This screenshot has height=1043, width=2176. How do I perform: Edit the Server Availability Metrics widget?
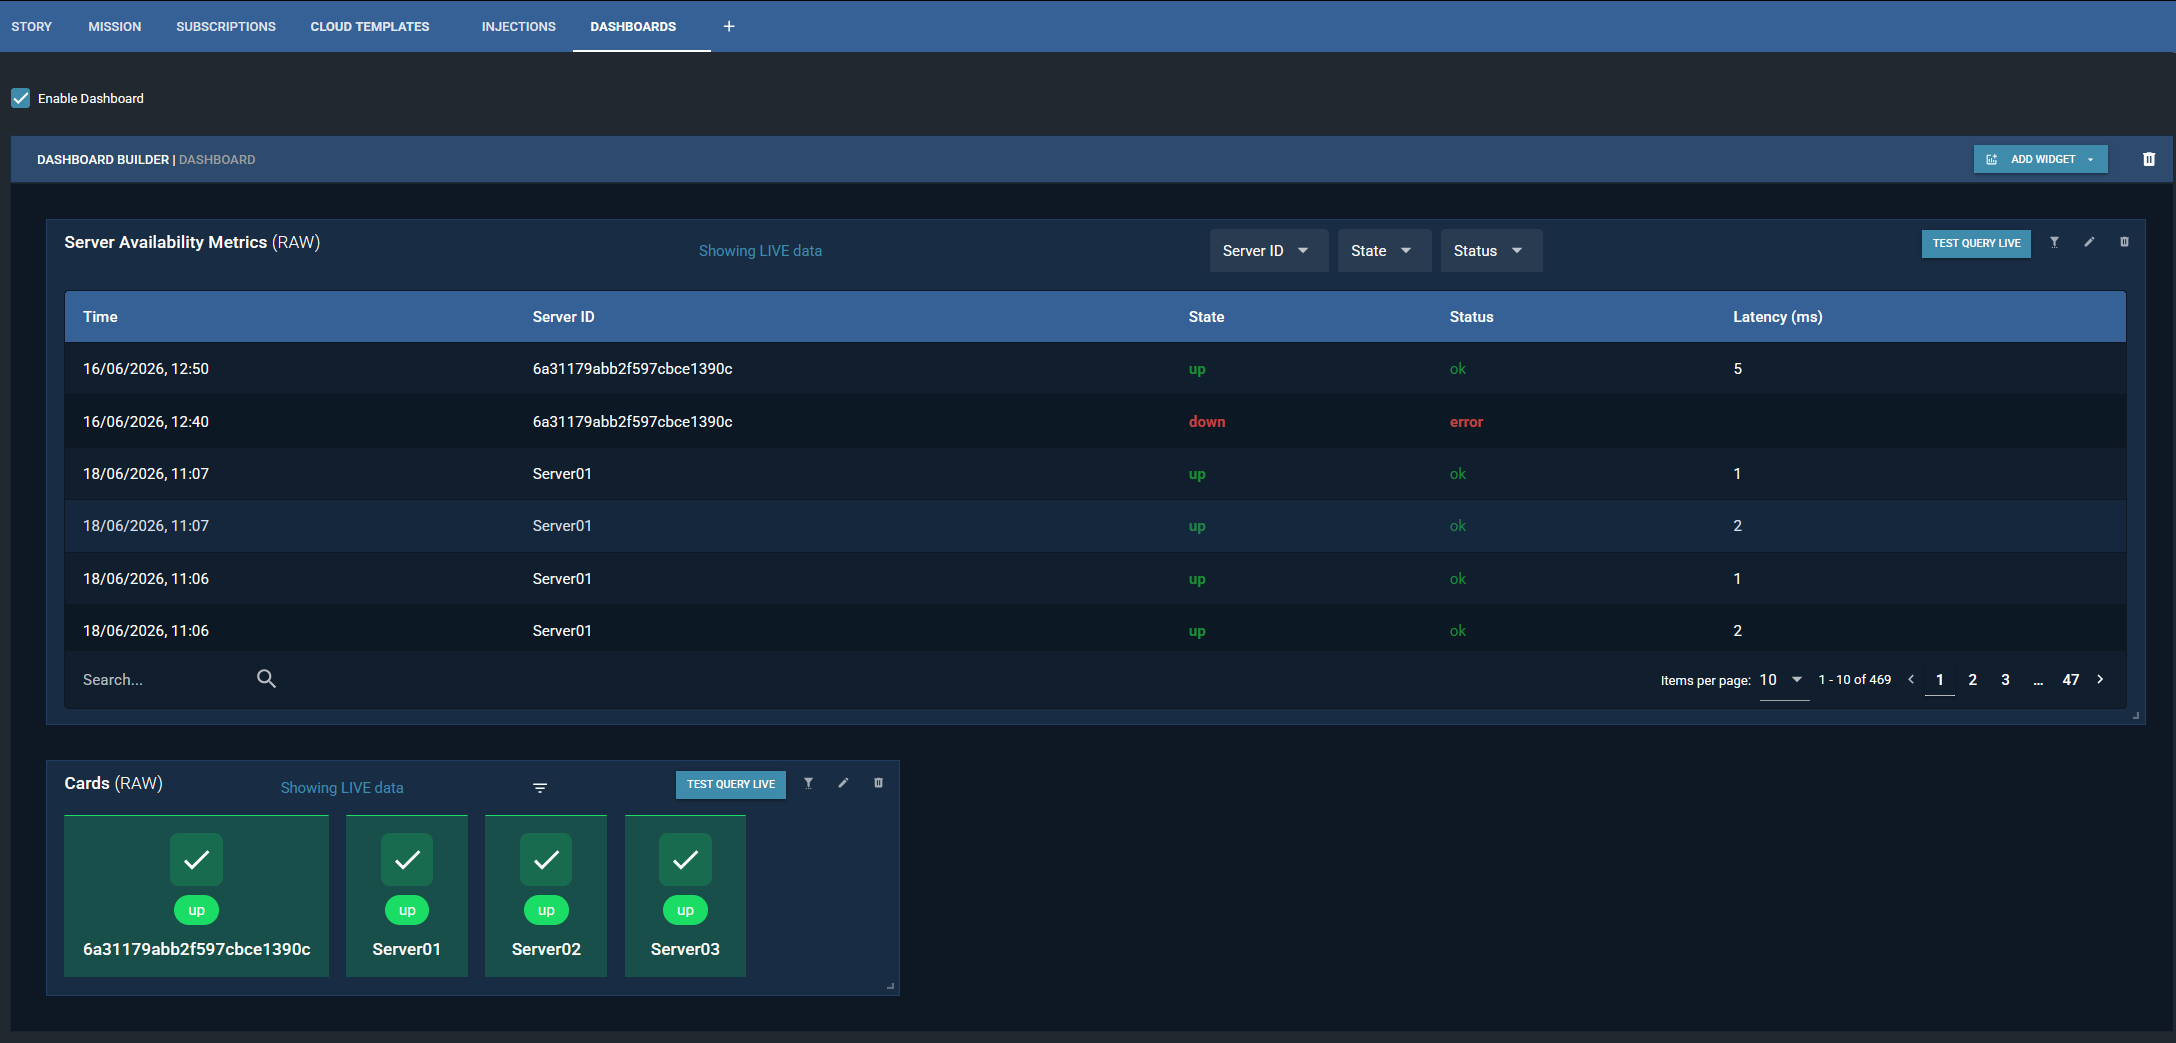click(2089, 242)
